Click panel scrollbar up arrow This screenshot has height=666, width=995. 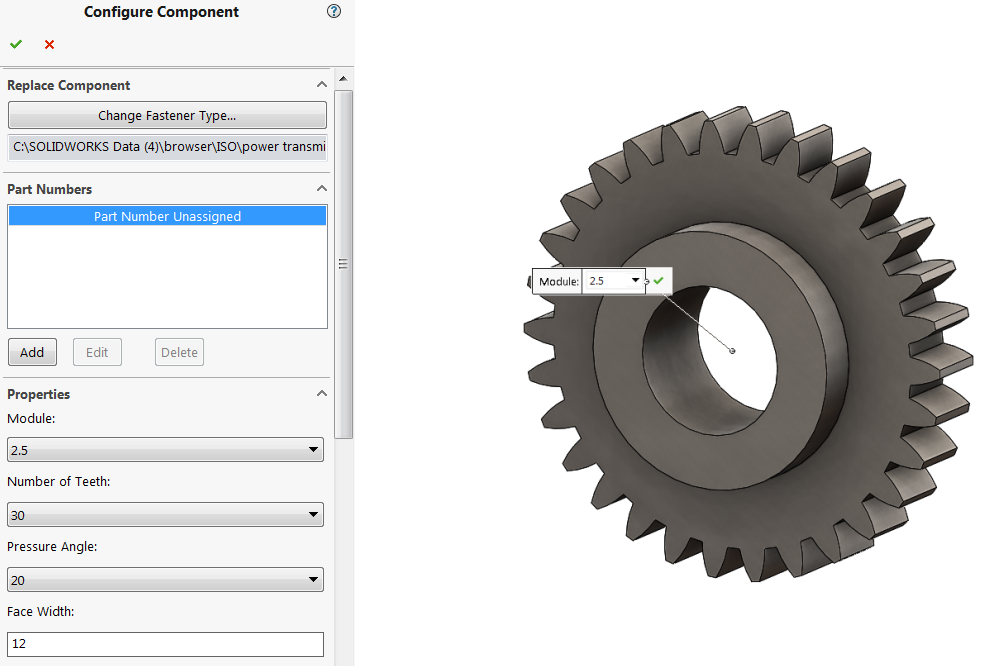343,79
